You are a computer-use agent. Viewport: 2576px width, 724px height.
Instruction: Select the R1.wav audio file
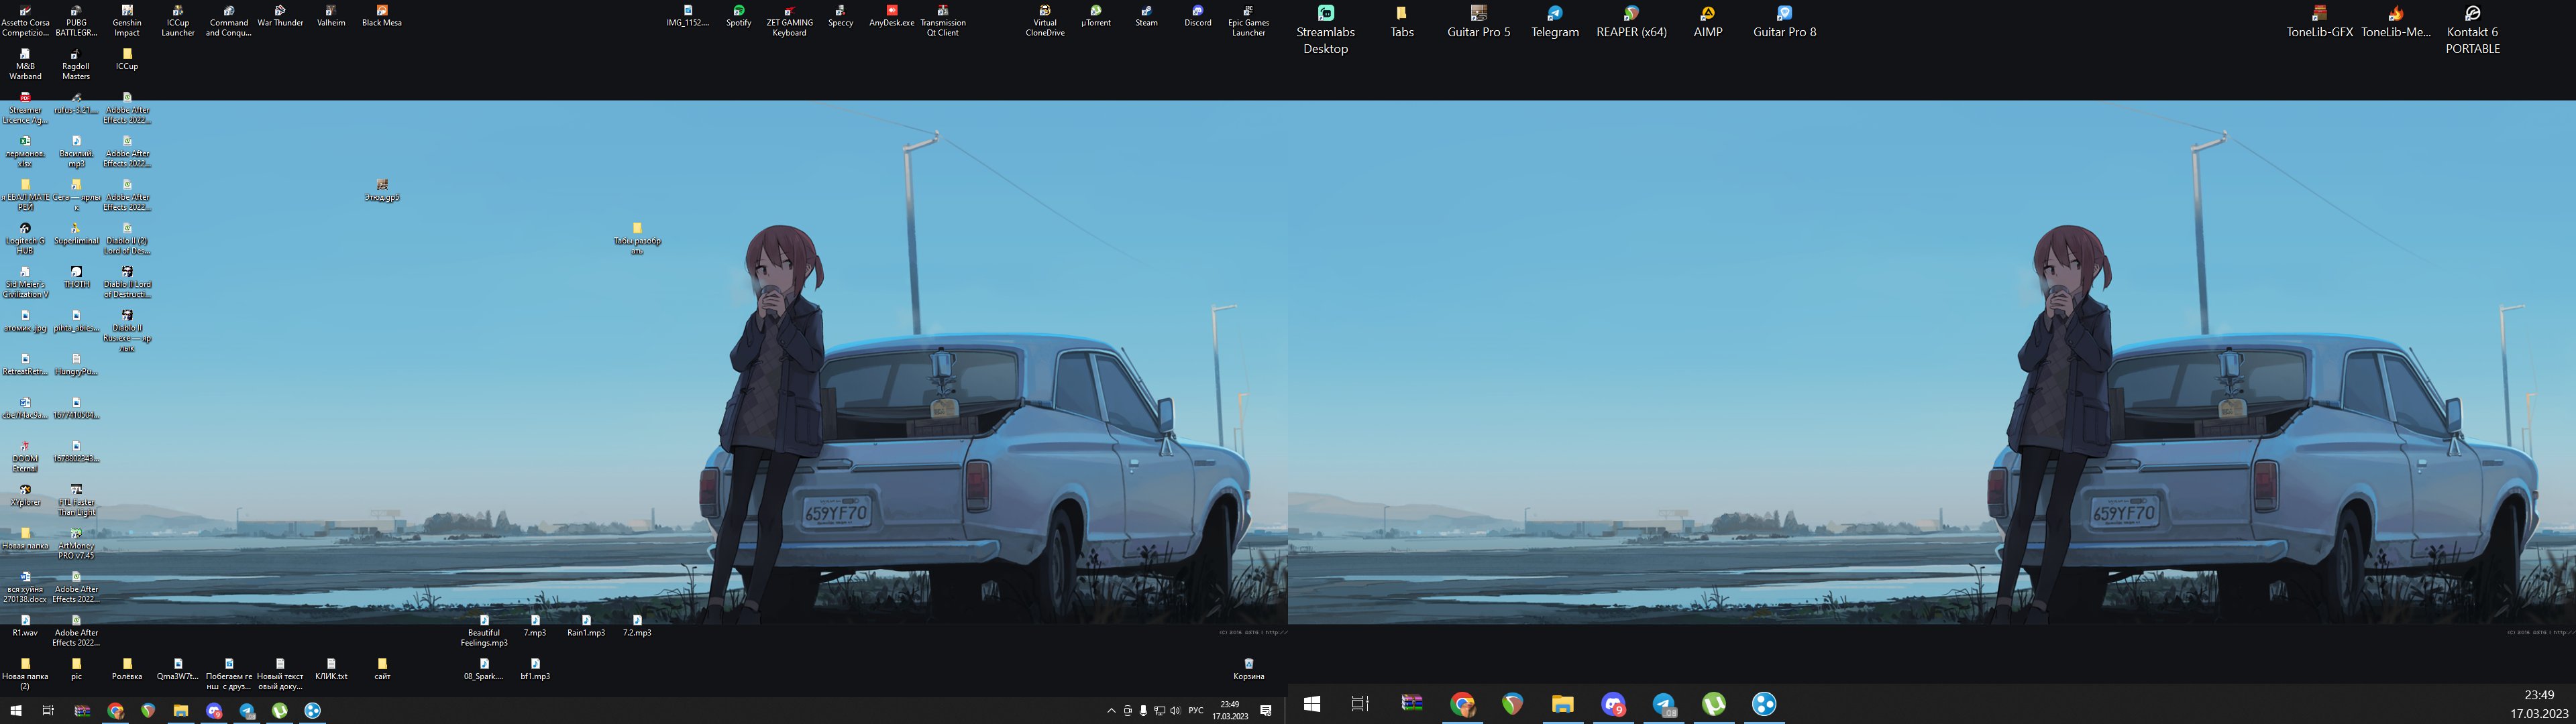(x=25, y=626)
